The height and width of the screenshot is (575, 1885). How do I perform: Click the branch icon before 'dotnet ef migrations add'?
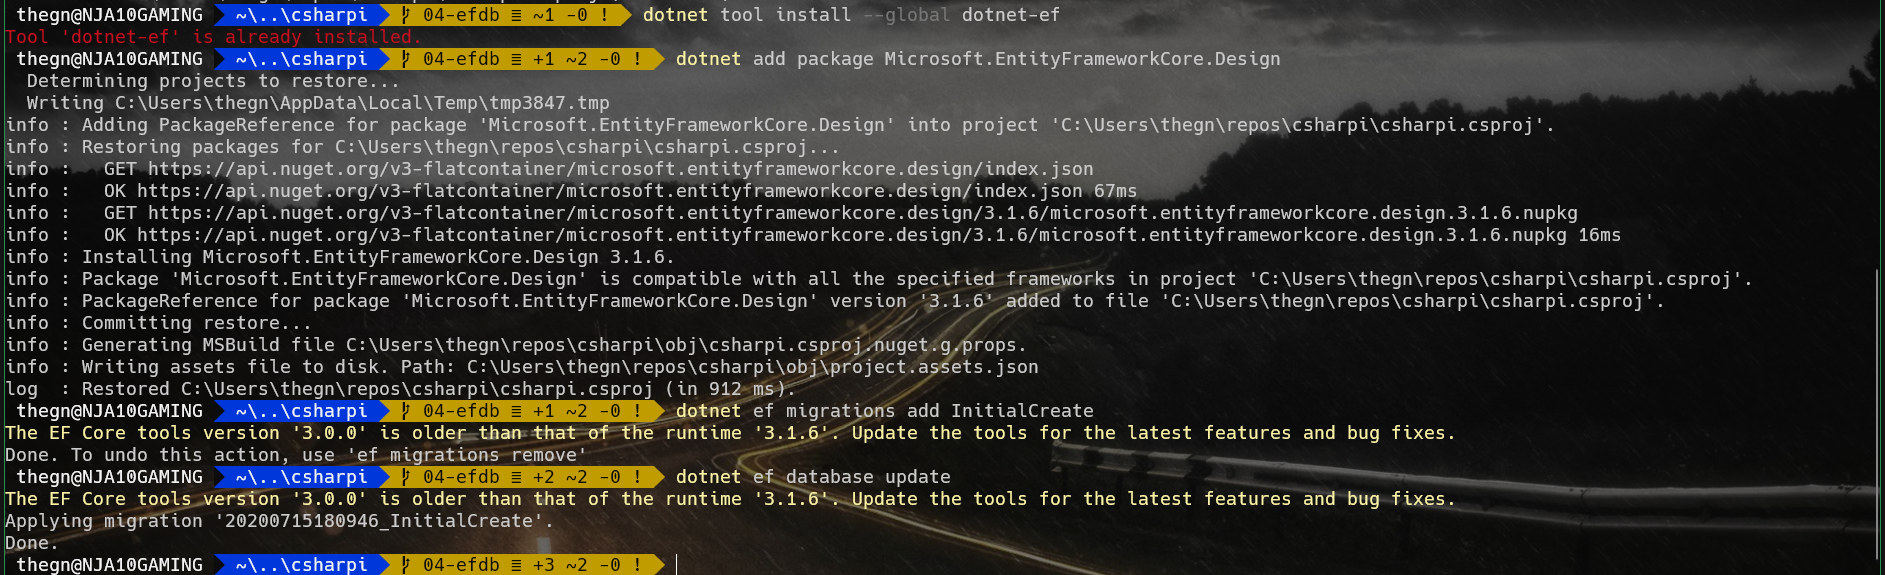tap(405, 411)
